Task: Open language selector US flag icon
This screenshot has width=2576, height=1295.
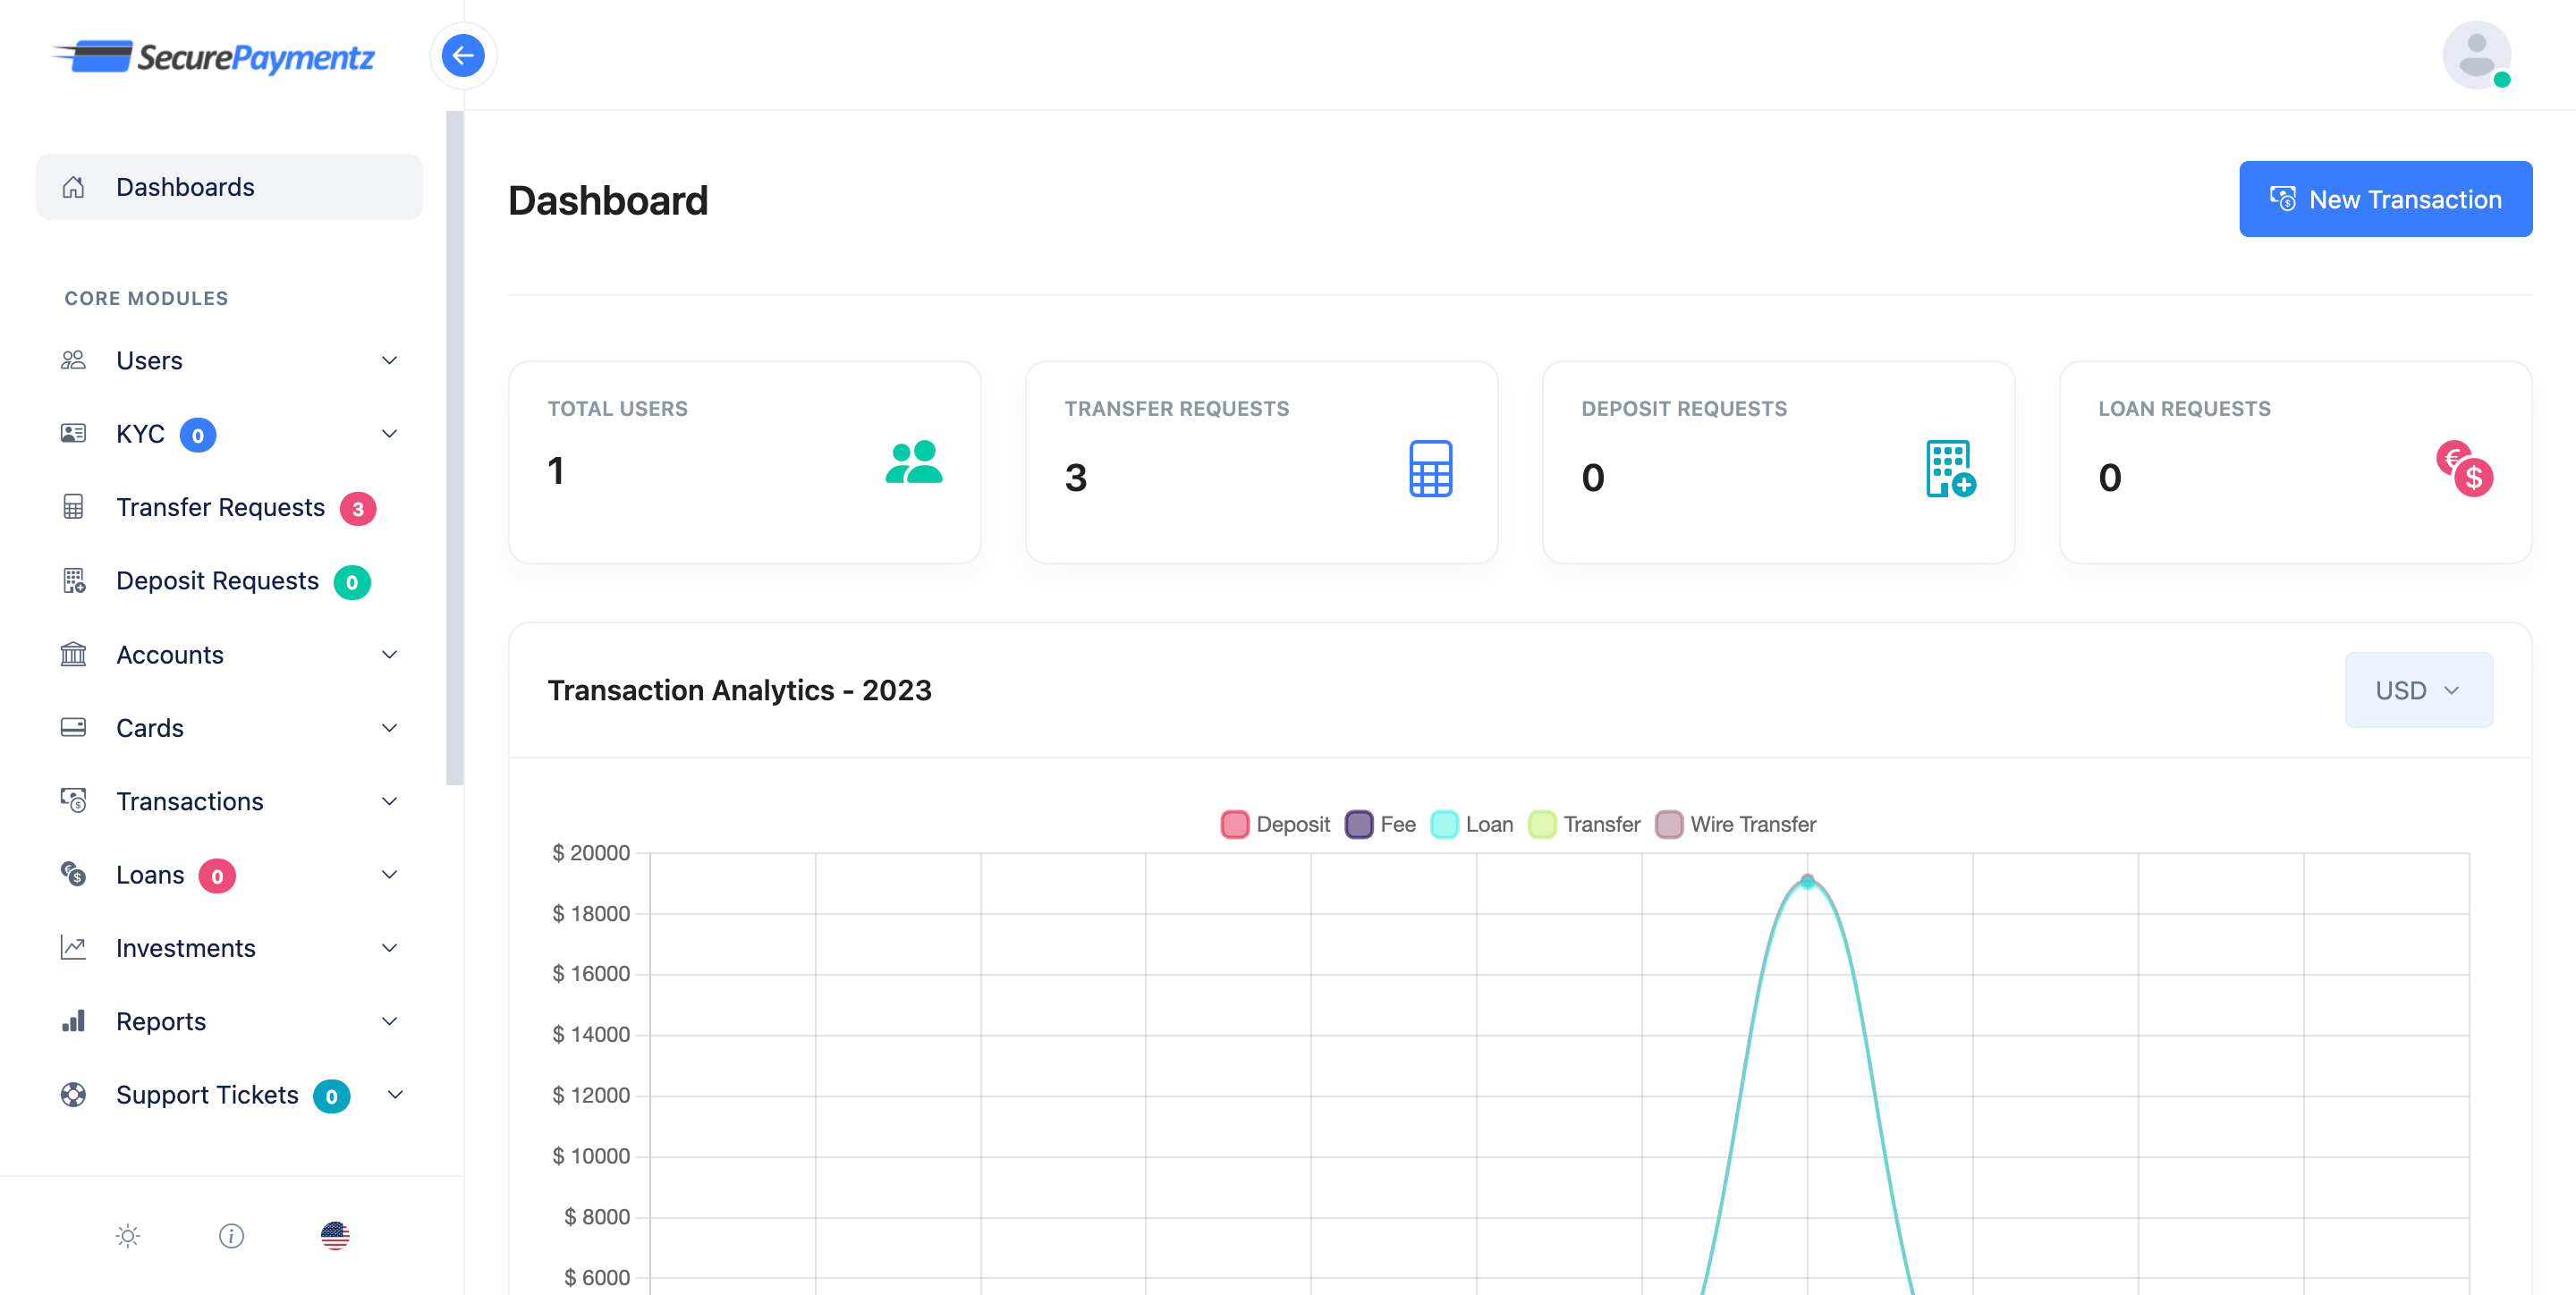Action: point(335,1236)
